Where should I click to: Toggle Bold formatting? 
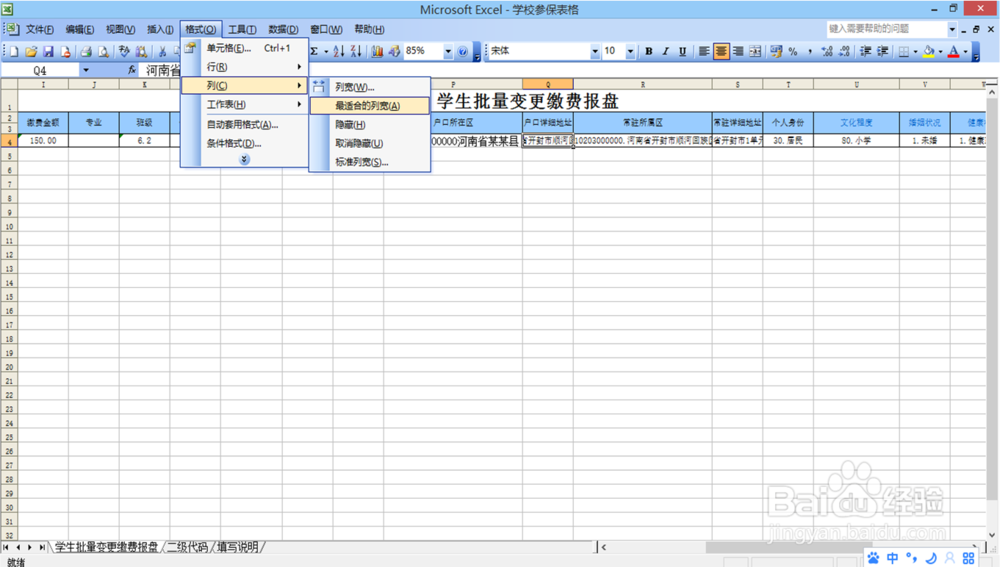pos(649,52)
